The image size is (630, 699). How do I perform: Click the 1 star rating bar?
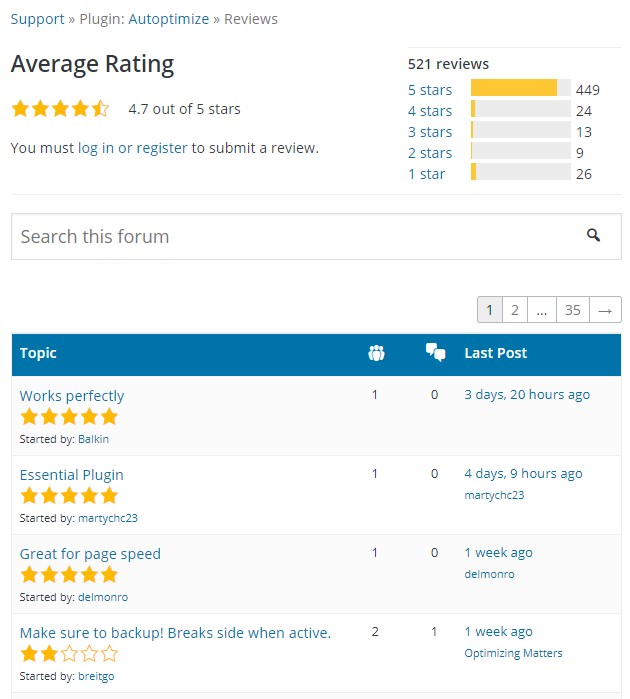pos(521,172)
